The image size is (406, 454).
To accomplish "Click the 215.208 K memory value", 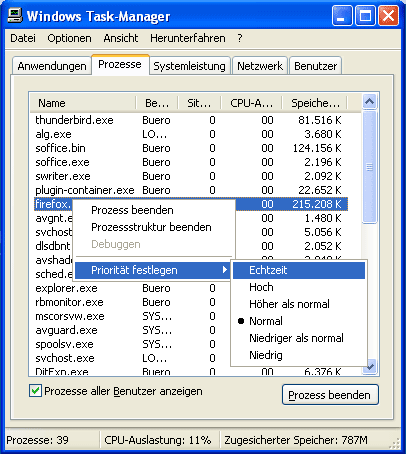I will 317,204.
